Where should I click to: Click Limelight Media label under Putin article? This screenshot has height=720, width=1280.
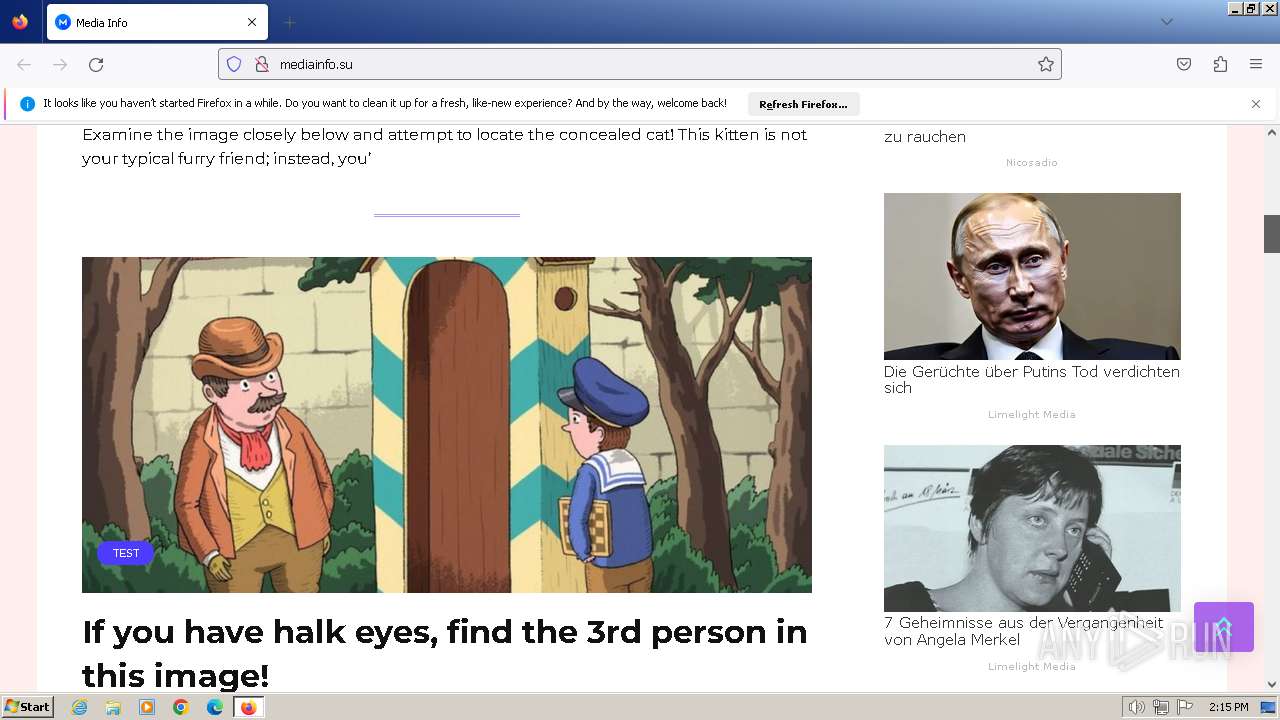tap(1032, 414)
